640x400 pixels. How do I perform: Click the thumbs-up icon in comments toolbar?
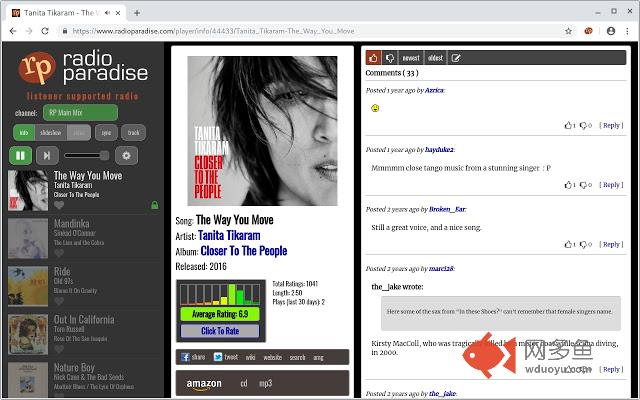pyautogui.click(x=373, y=58)
